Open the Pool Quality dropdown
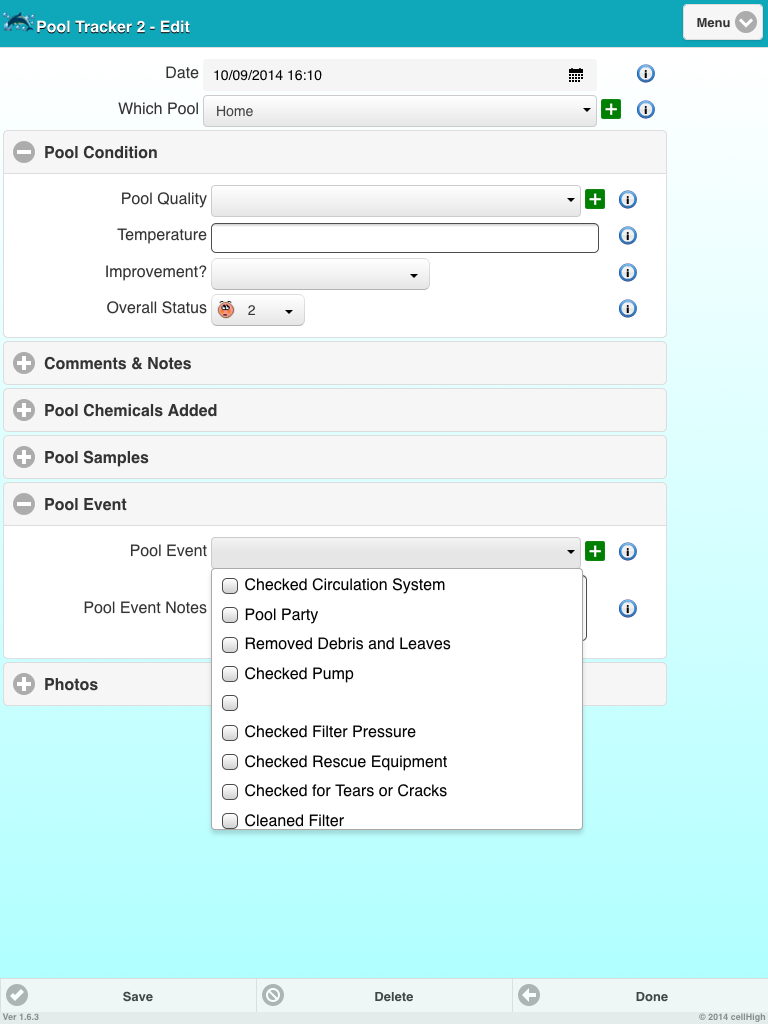 click(x=396, y=200)
